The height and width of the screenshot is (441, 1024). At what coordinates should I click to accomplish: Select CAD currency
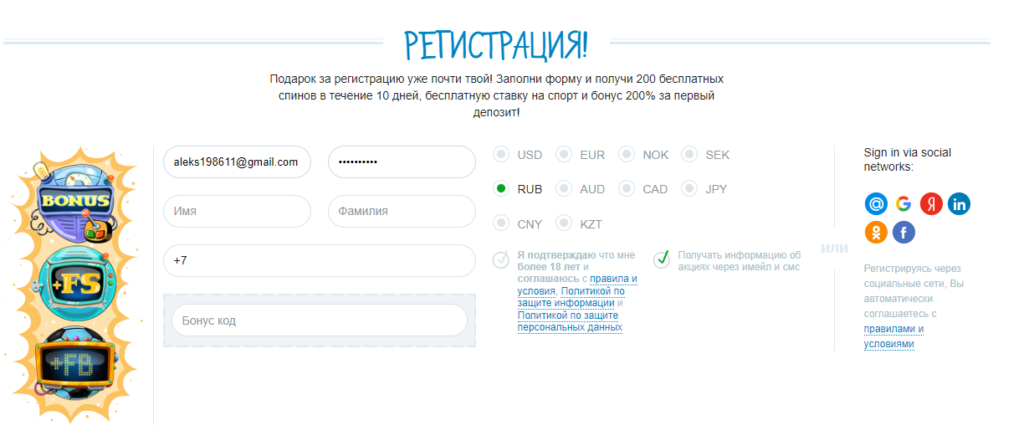point(626,189)
